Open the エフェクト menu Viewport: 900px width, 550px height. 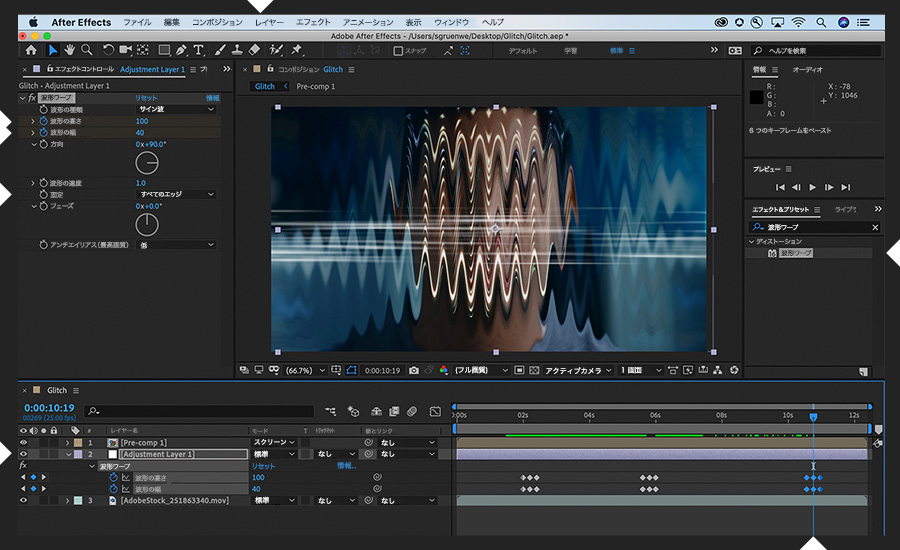pyautogui.click(x=313, y=21)
